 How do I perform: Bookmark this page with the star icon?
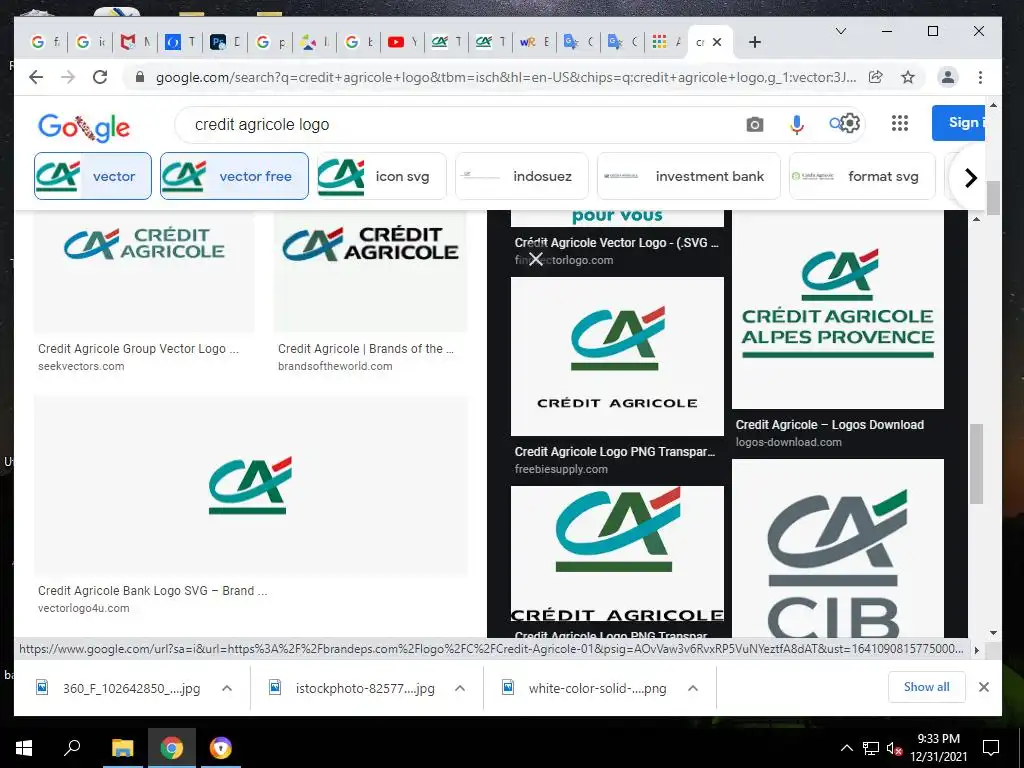tap(908, 77)
